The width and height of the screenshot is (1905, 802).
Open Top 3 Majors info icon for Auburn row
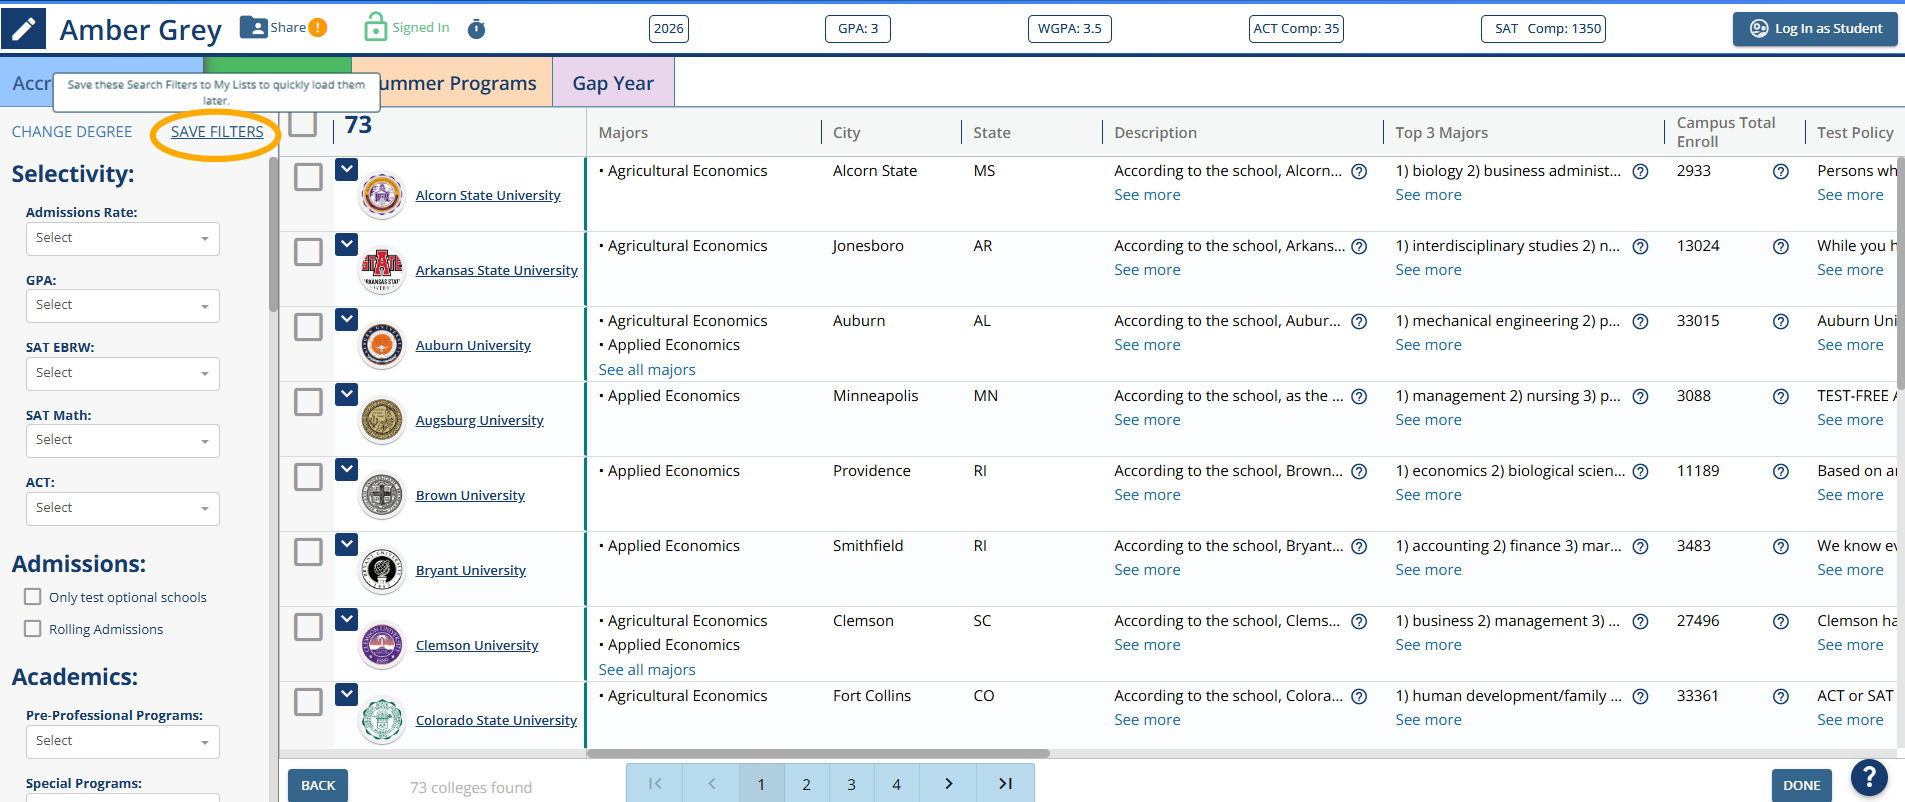[1640, 321]
